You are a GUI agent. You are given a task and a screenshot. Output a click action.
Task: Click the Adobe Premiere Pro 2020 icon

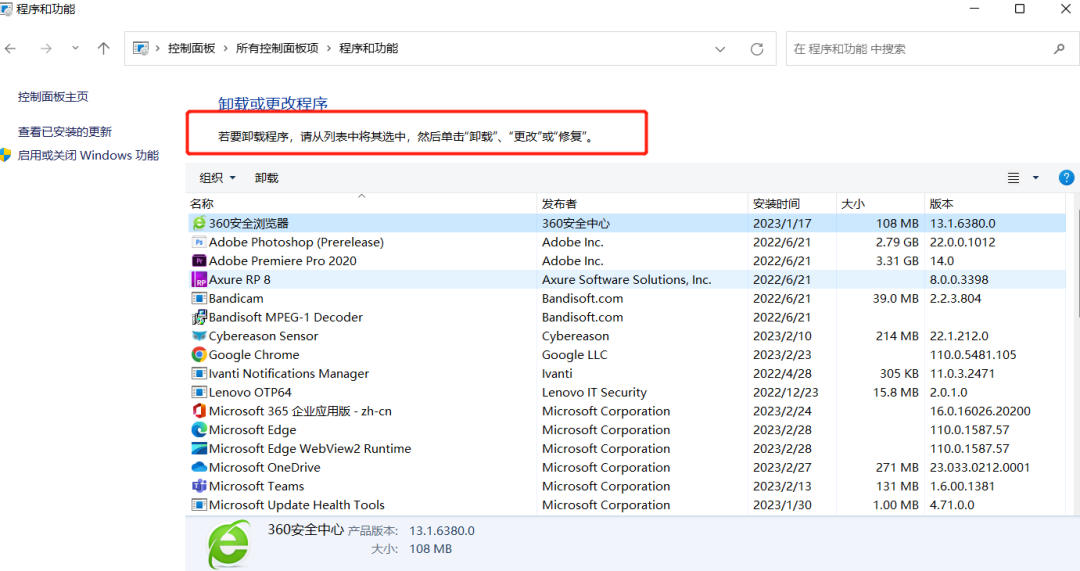point(198,260)
